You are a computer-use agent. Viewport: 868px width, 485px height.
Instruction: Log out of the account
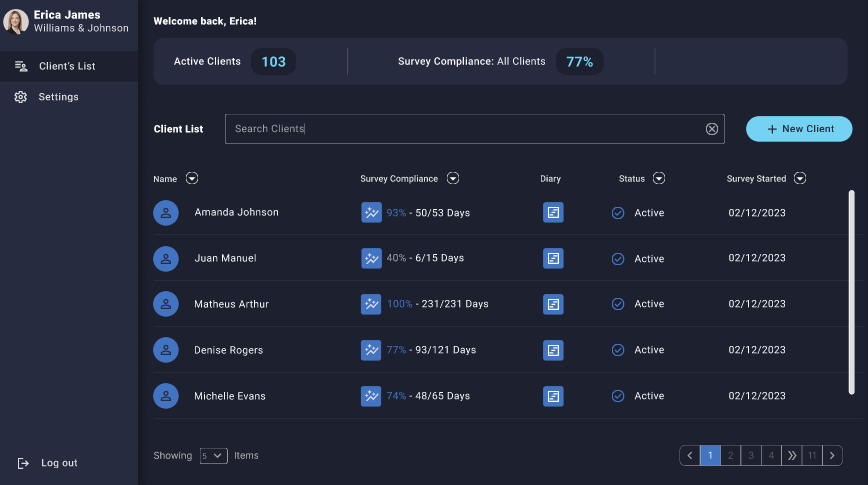click(x=48, y=463)
